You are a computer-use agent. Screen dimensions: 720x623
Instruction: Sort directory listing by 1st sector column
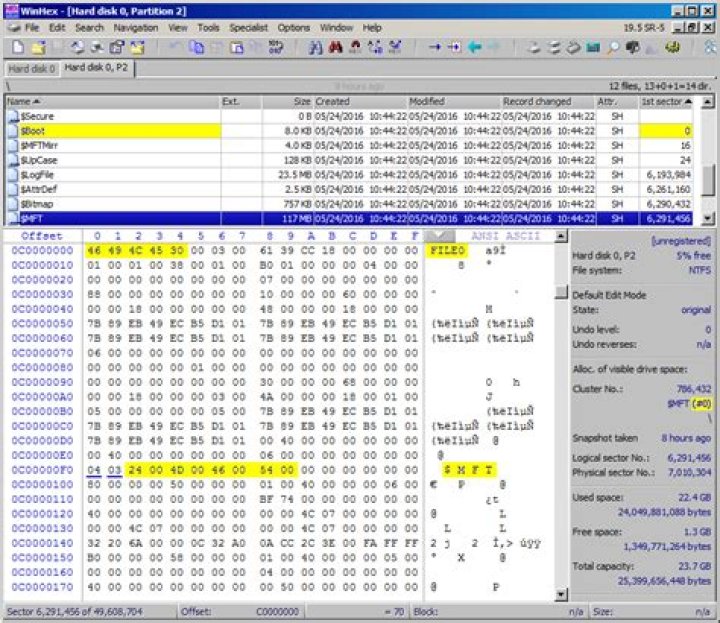coord(665,101)
